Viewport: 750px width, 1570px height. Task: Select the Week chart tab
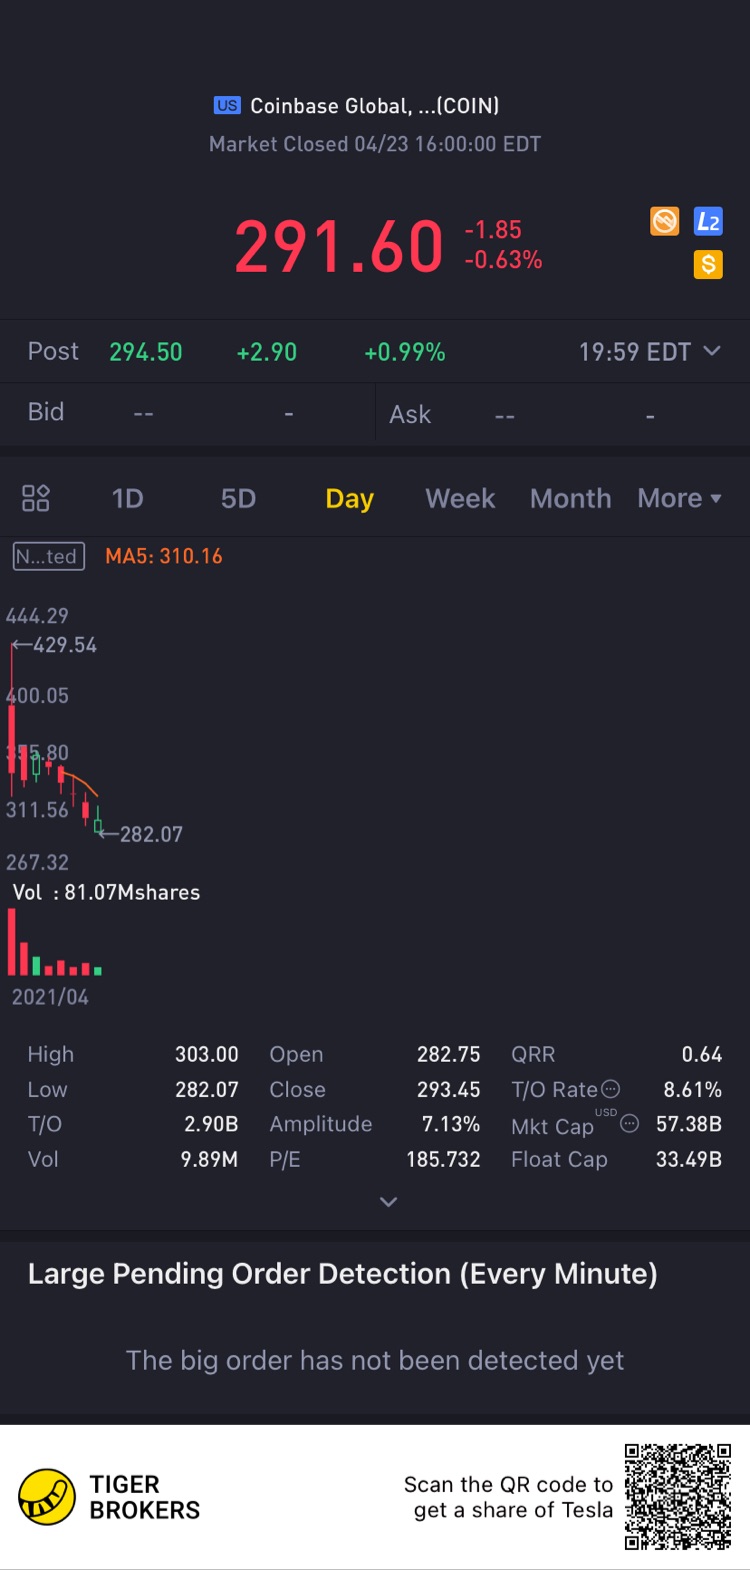tap(460, 498)
